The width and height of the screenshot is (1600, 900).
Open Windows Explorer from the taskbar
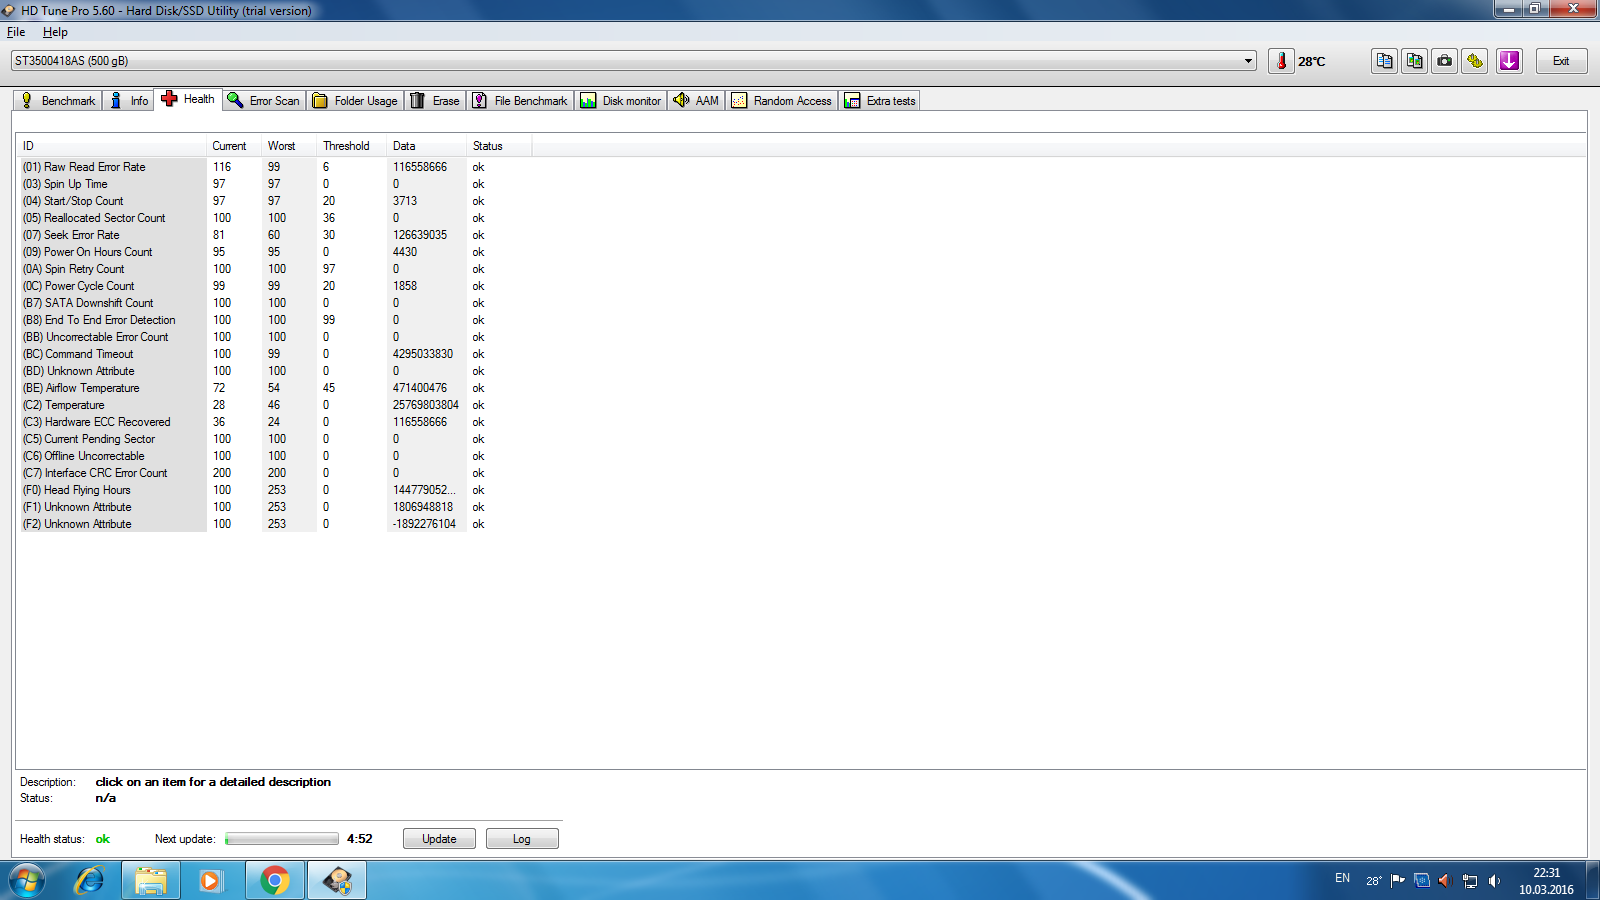tap(151, 881)
